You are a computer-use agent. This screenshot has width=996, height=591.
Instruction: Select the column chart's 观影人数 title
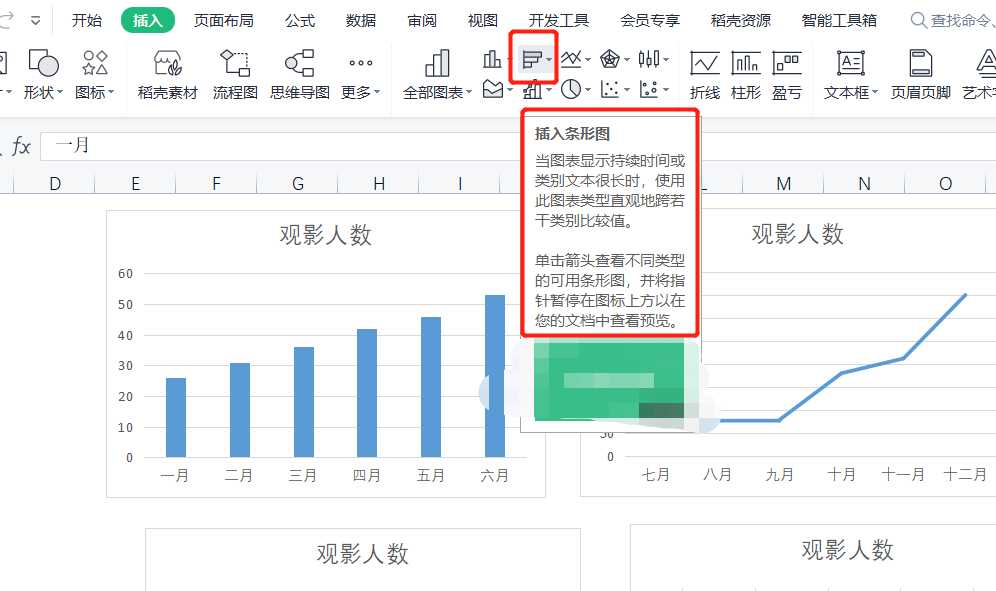(x=325, y=235)
